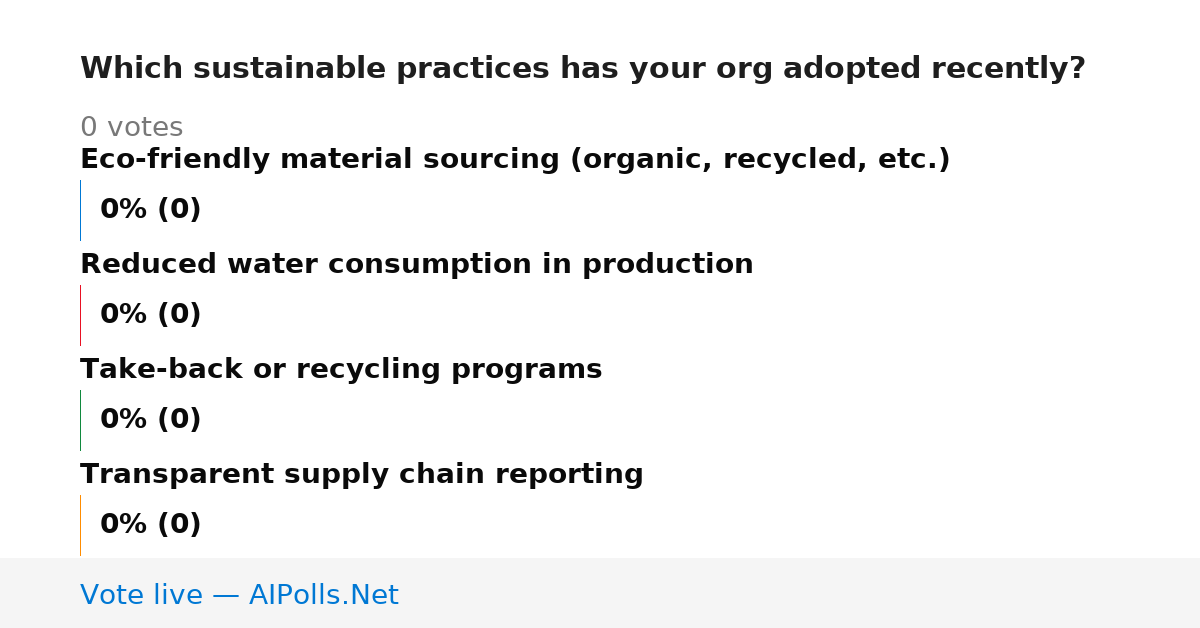Click the 0% (0) result under Eco-friendly sourcing

151,210
